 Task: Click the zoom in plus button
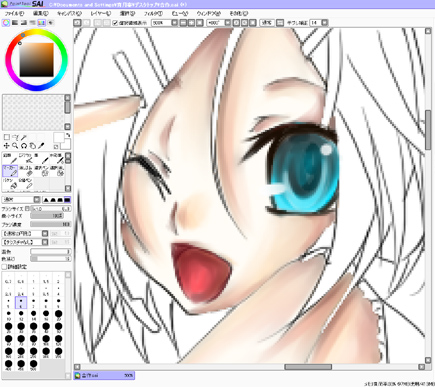click(x=191, y=23)
